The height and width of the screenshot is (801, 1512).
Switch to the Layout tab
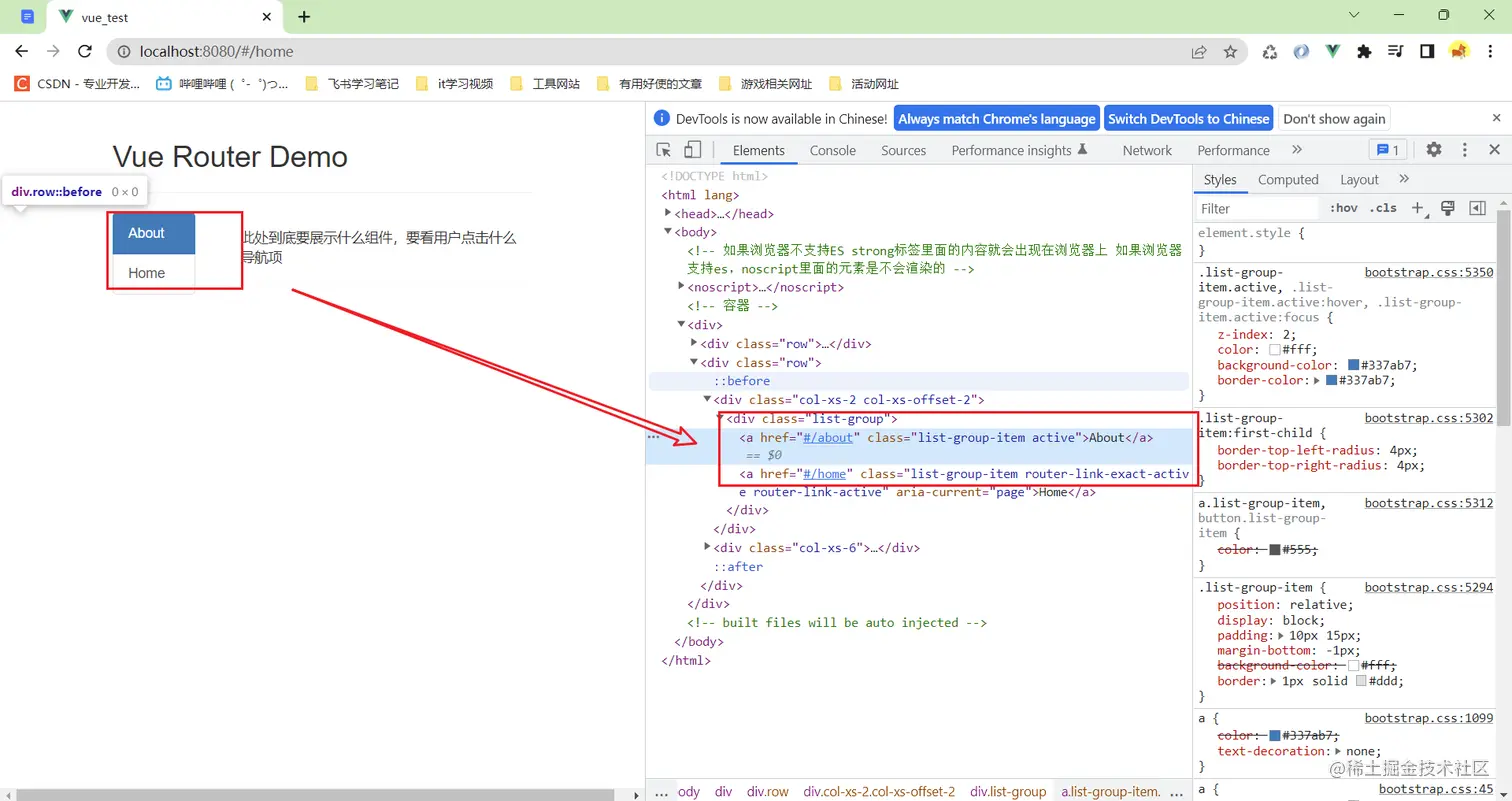pos(1359,180)
